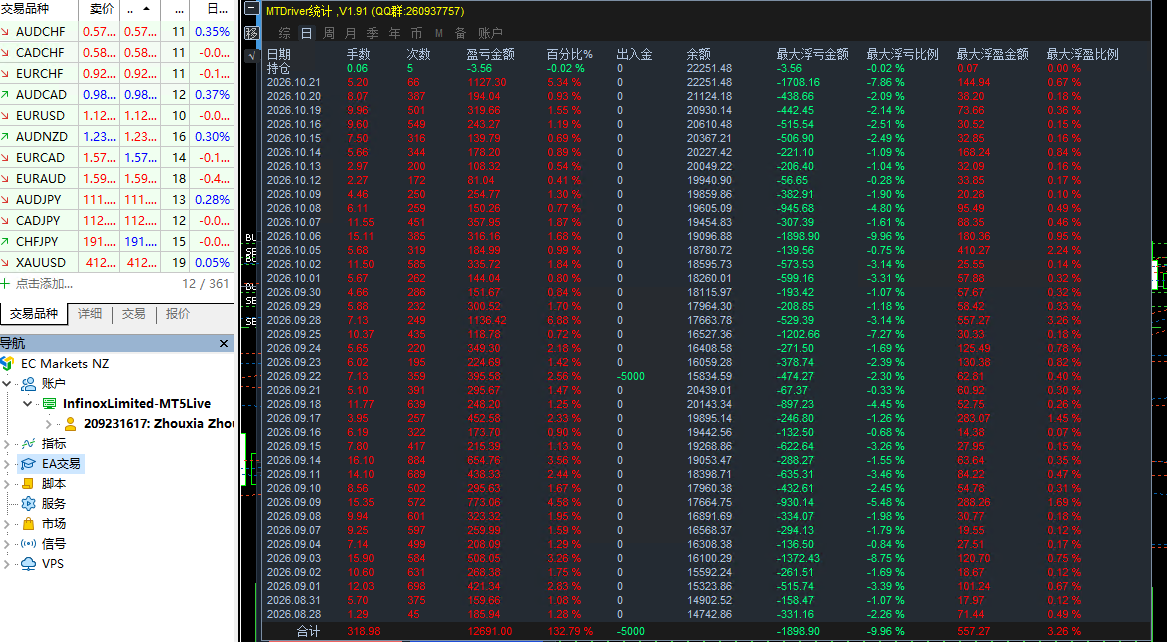This screenshot has width=1167, height=642.
Task: Switch to the 交易 tab in Market Watch
Action: coord(134,314)
